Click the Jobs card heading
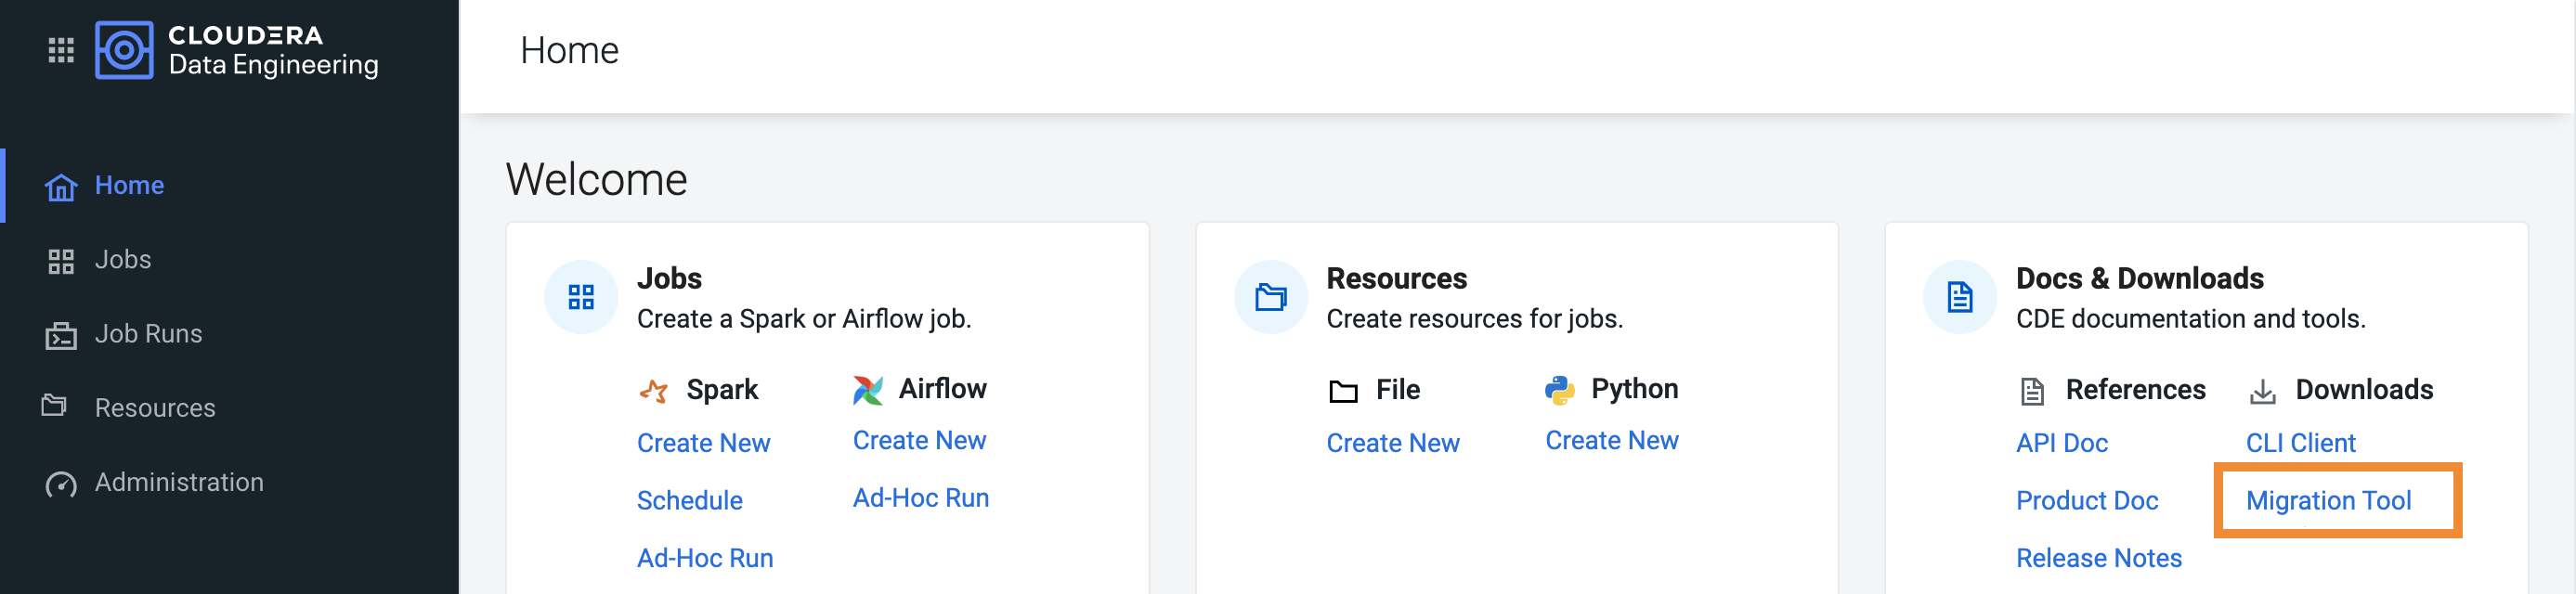Image resolution: width=2576 pixels, height=594 pixels. 669,278
